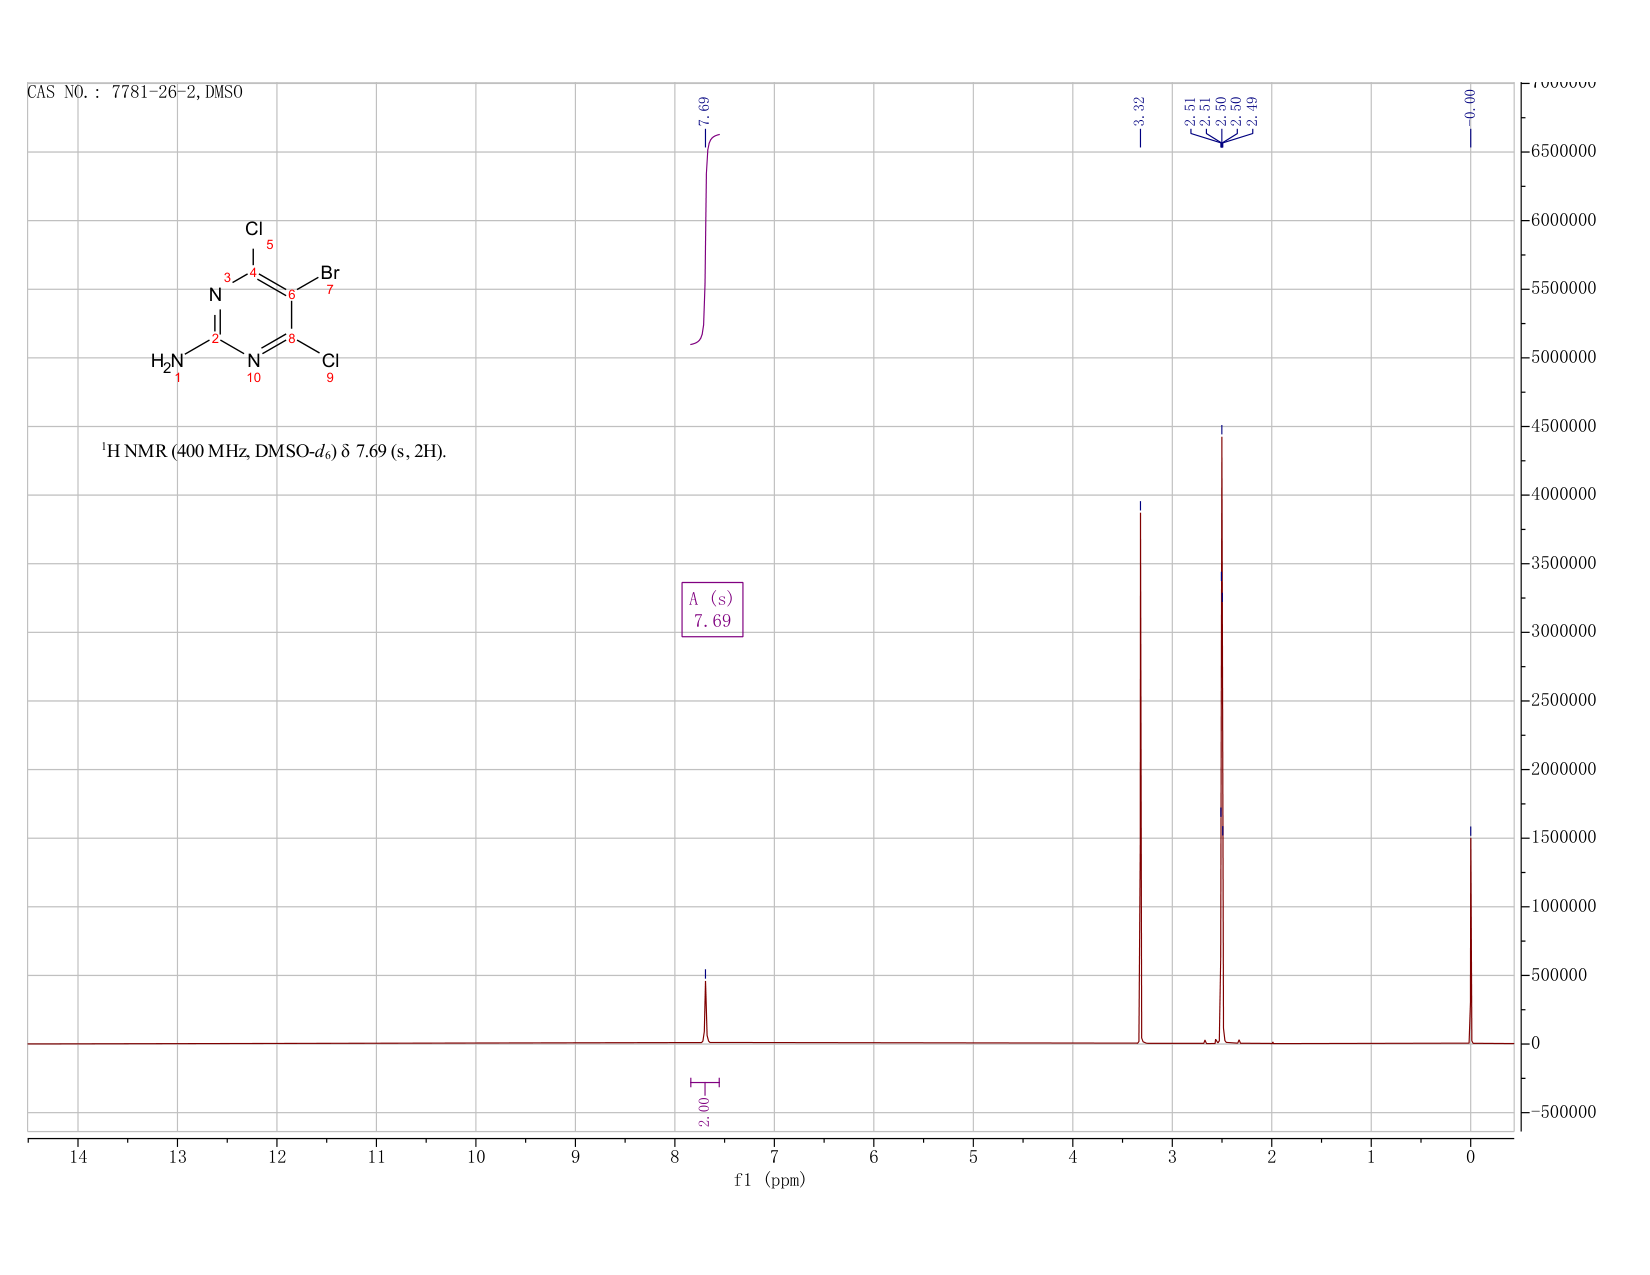
Task: Click the top Cl atom numbered 5
Action: pyautogui.click(x=254, y=229)
